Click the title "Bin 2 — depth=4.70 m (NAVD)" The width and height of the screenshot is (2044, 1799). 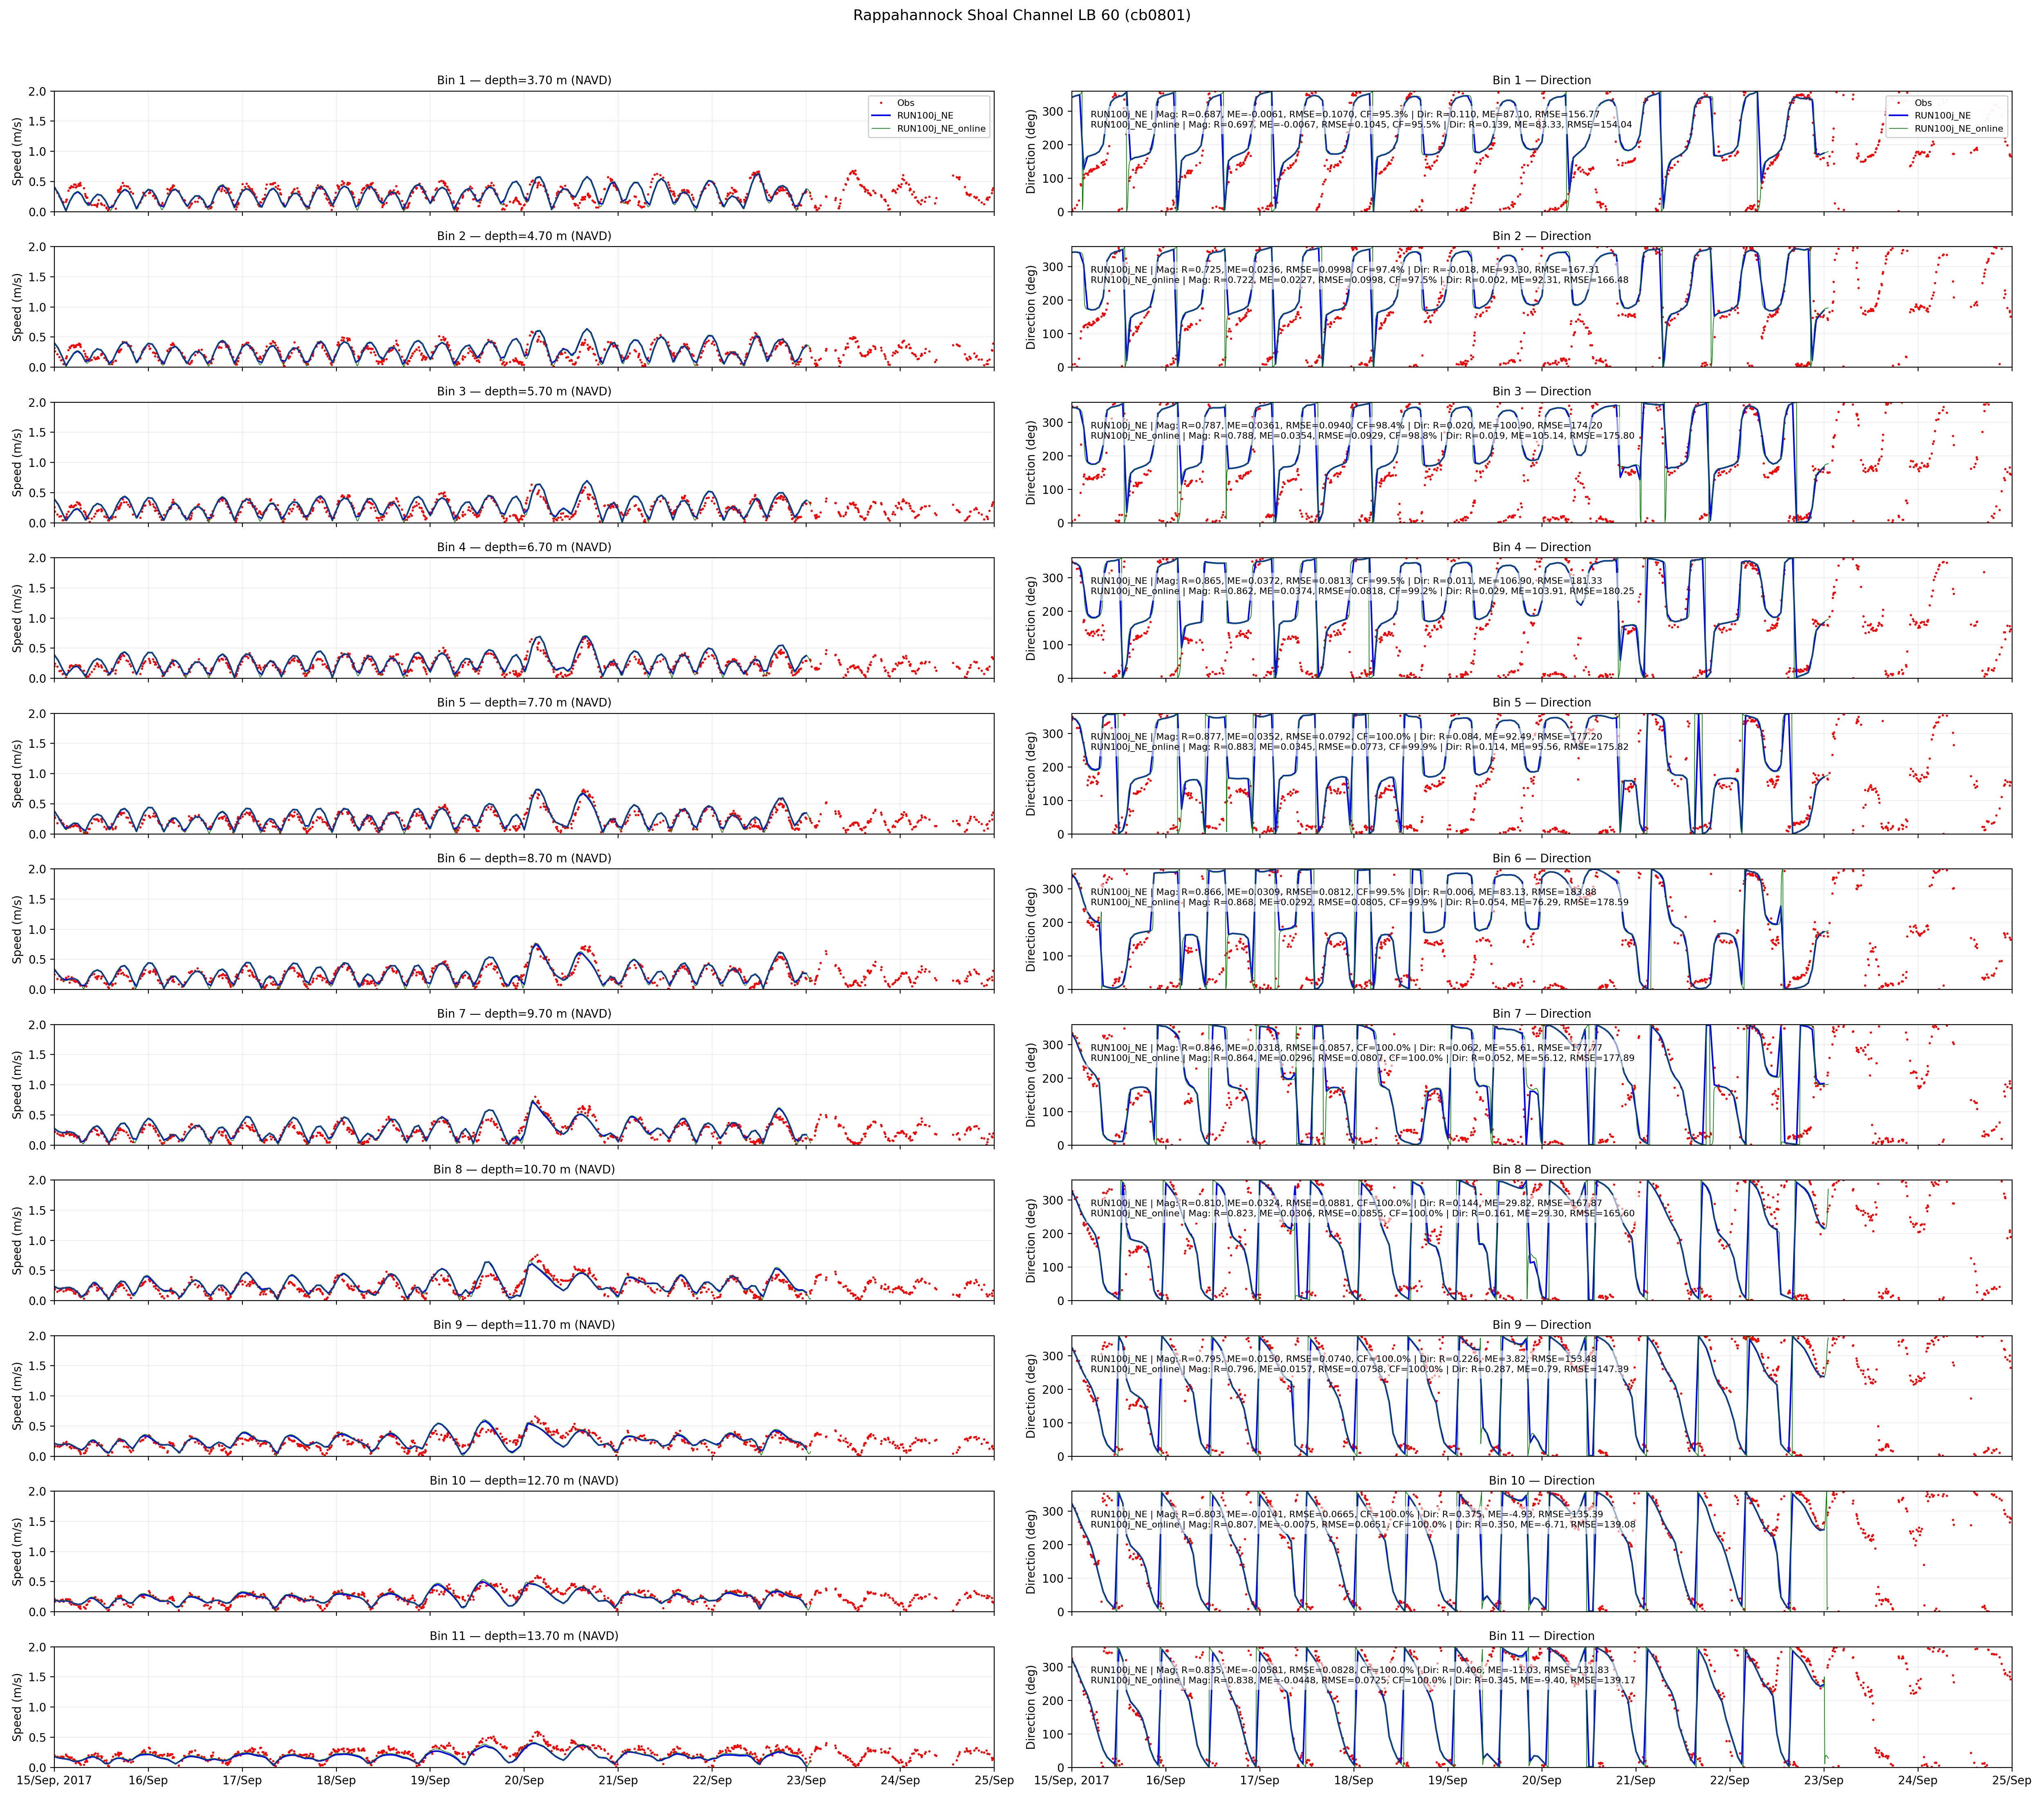[x=524, y=236]
